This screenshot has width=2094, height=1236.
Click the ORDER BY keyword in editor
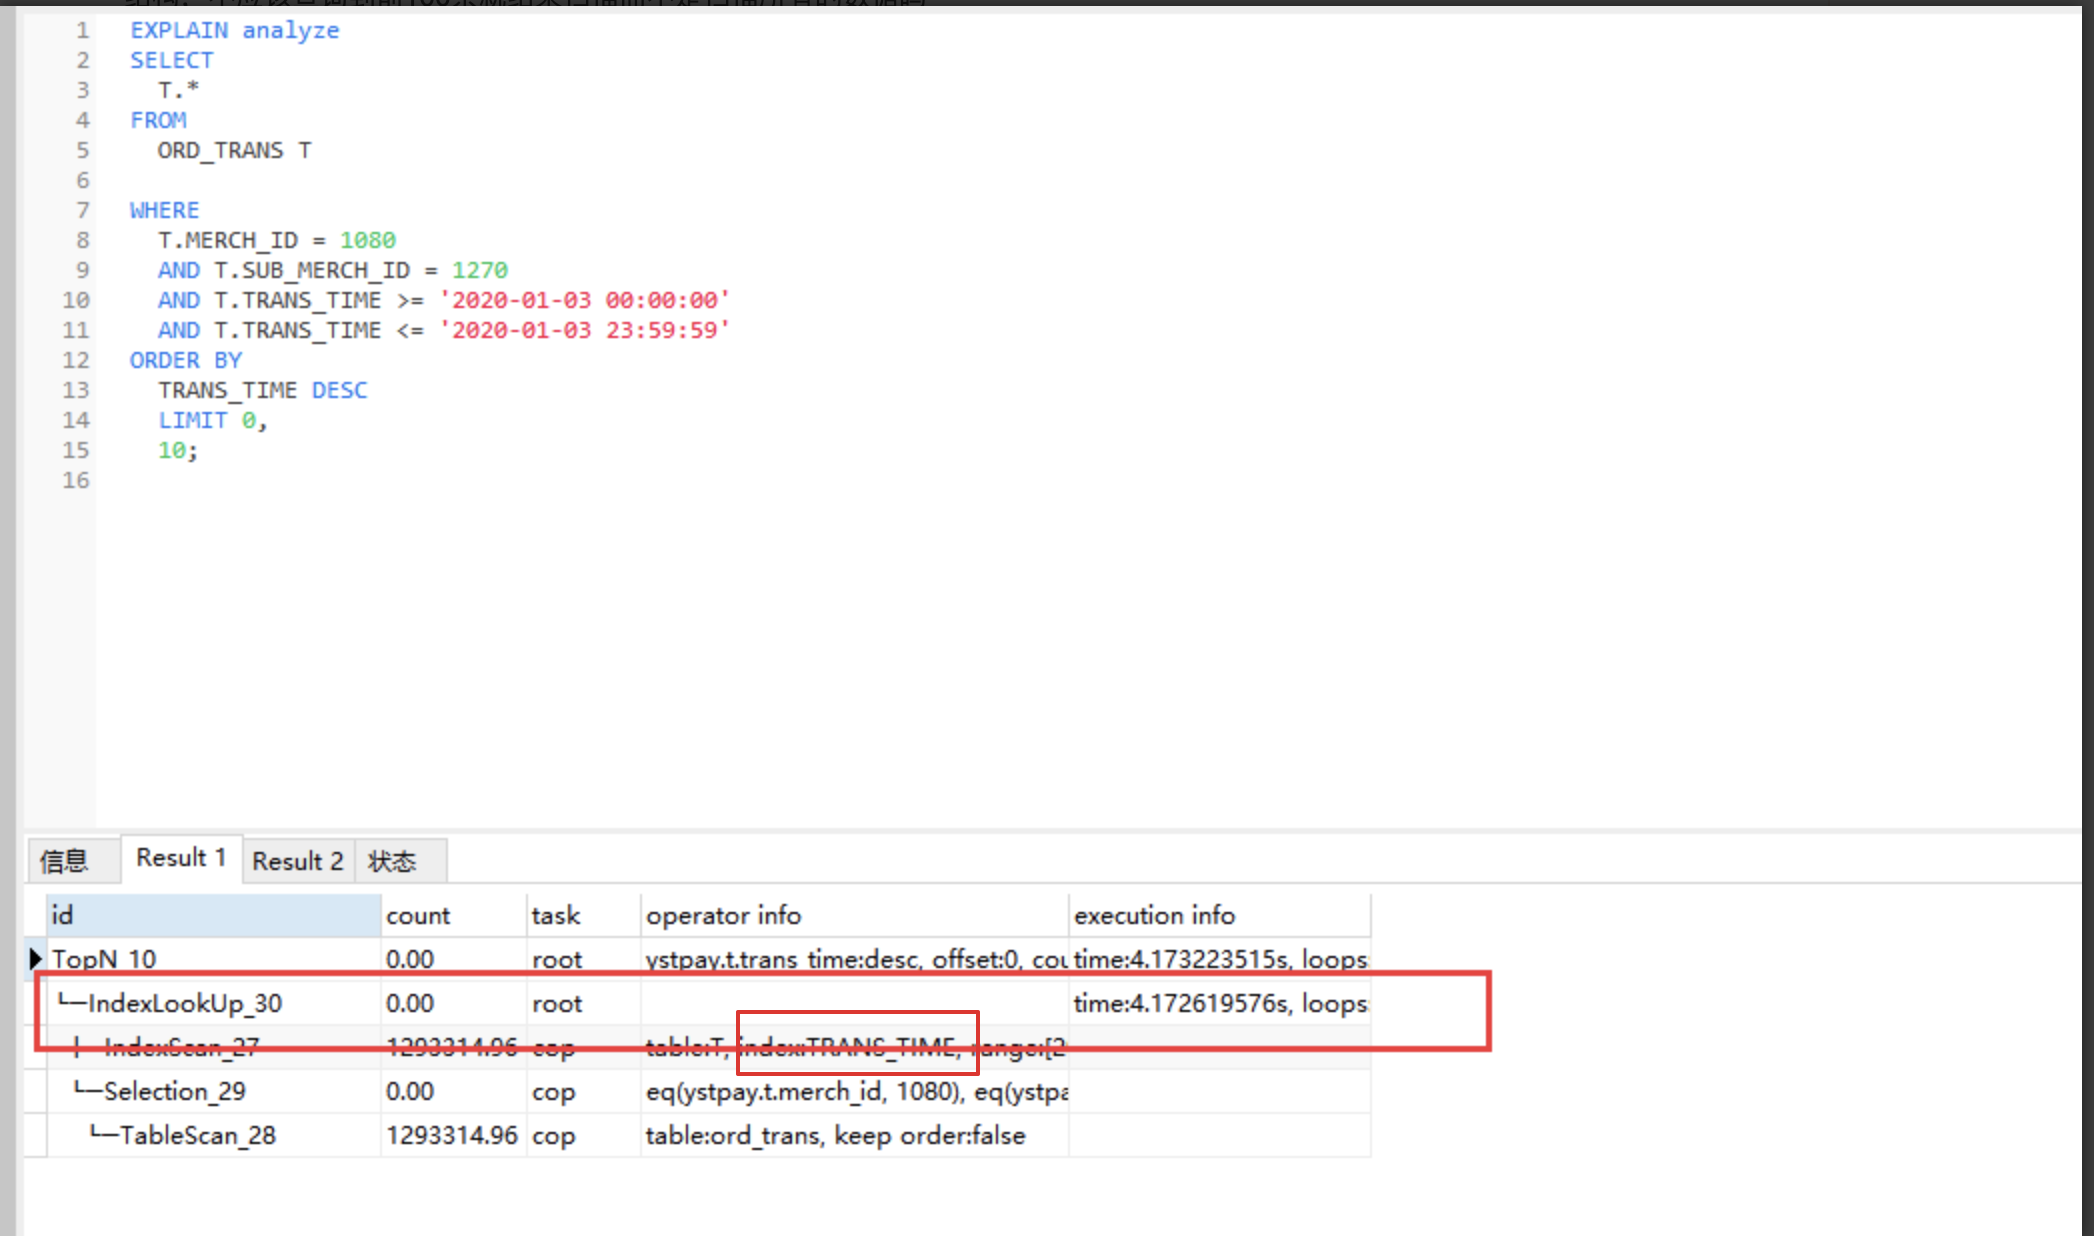(185, 360)
